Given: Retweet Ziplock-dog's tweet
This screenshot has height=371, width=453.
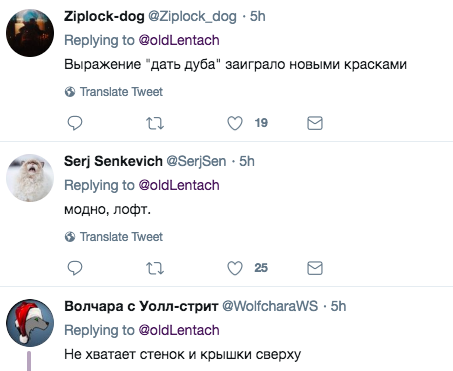Looking at the screenshot, I should (x=155, y=123).
